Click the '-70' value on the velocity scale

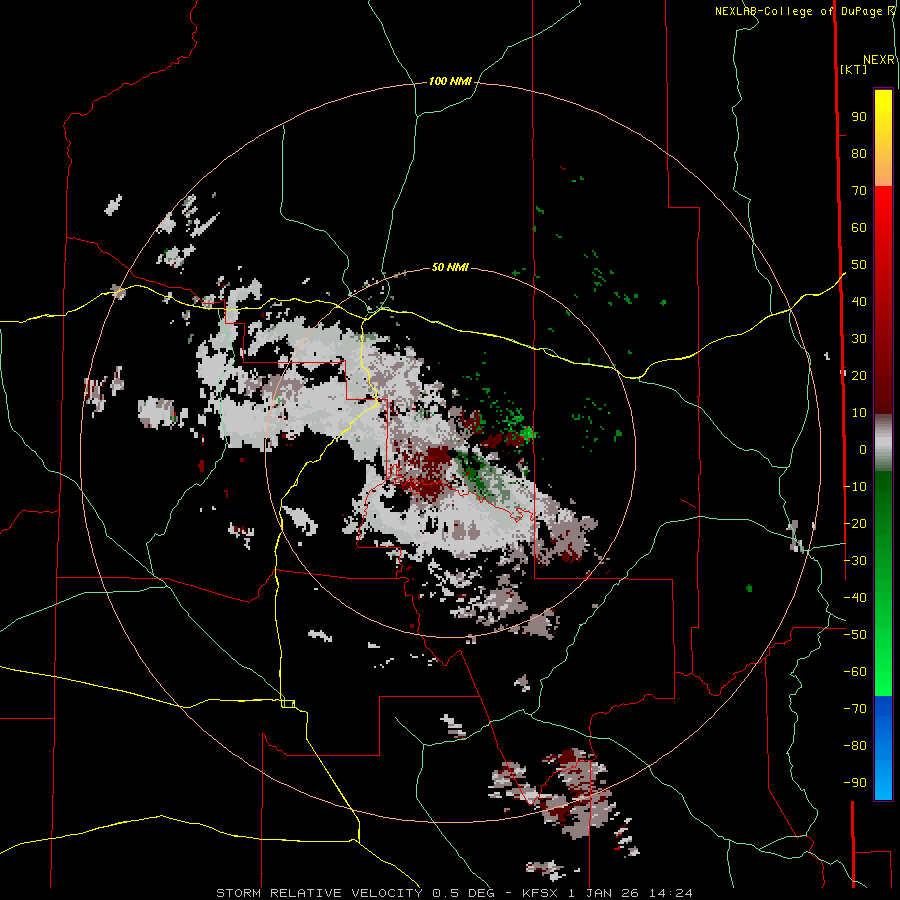(x=855, y=709)
